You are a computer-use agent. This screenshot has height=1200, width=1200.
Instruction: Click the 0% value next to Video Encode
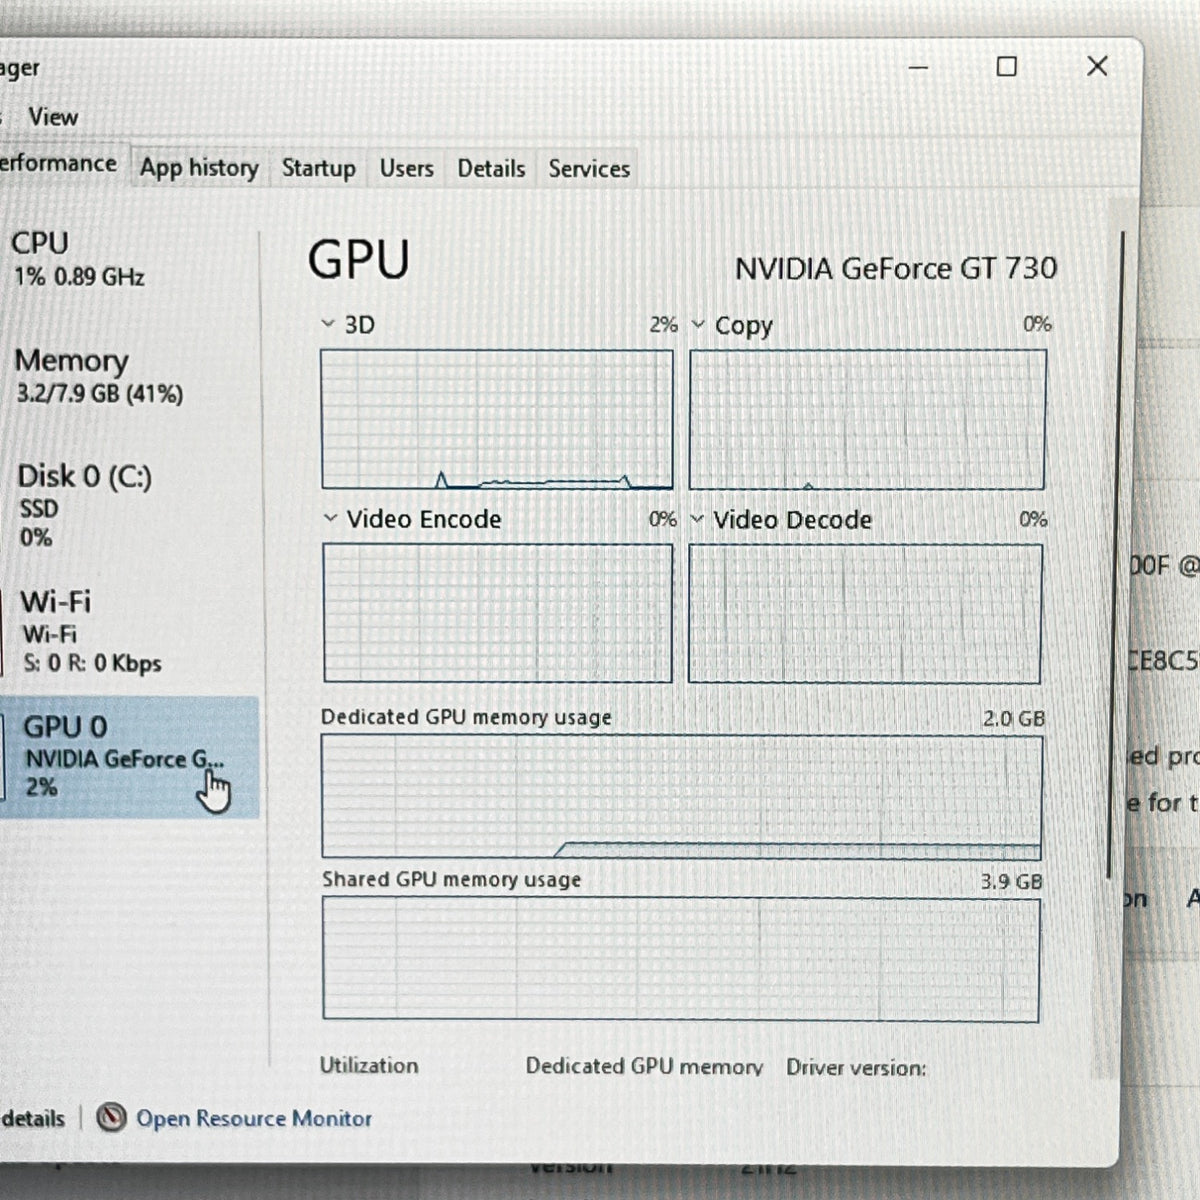662,519
